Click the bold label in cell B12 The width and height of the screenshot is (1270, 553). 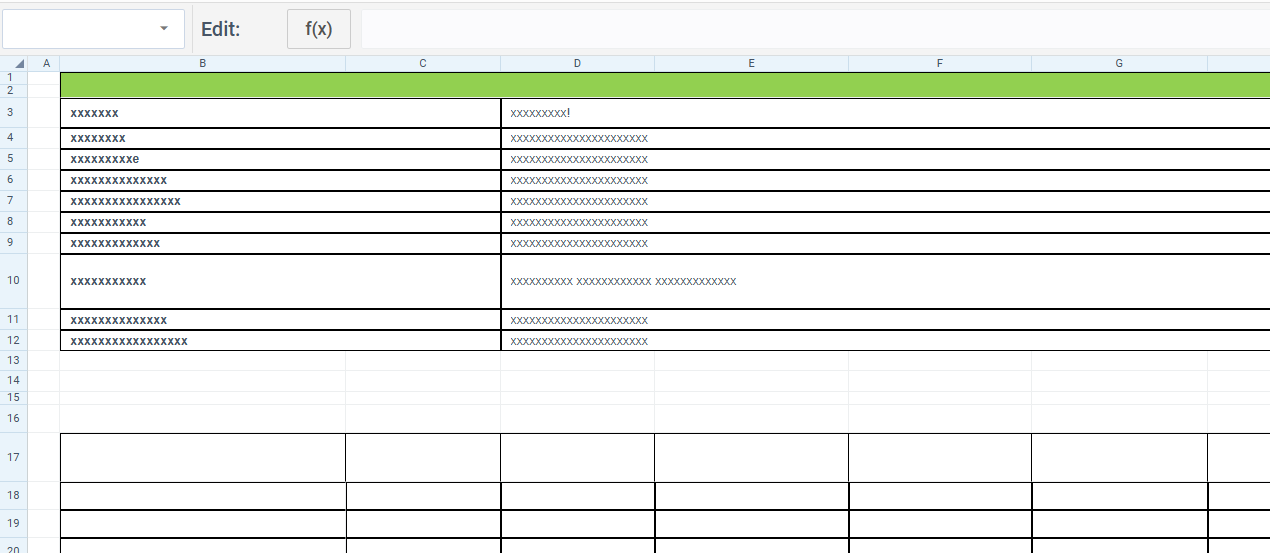[129, 341]
